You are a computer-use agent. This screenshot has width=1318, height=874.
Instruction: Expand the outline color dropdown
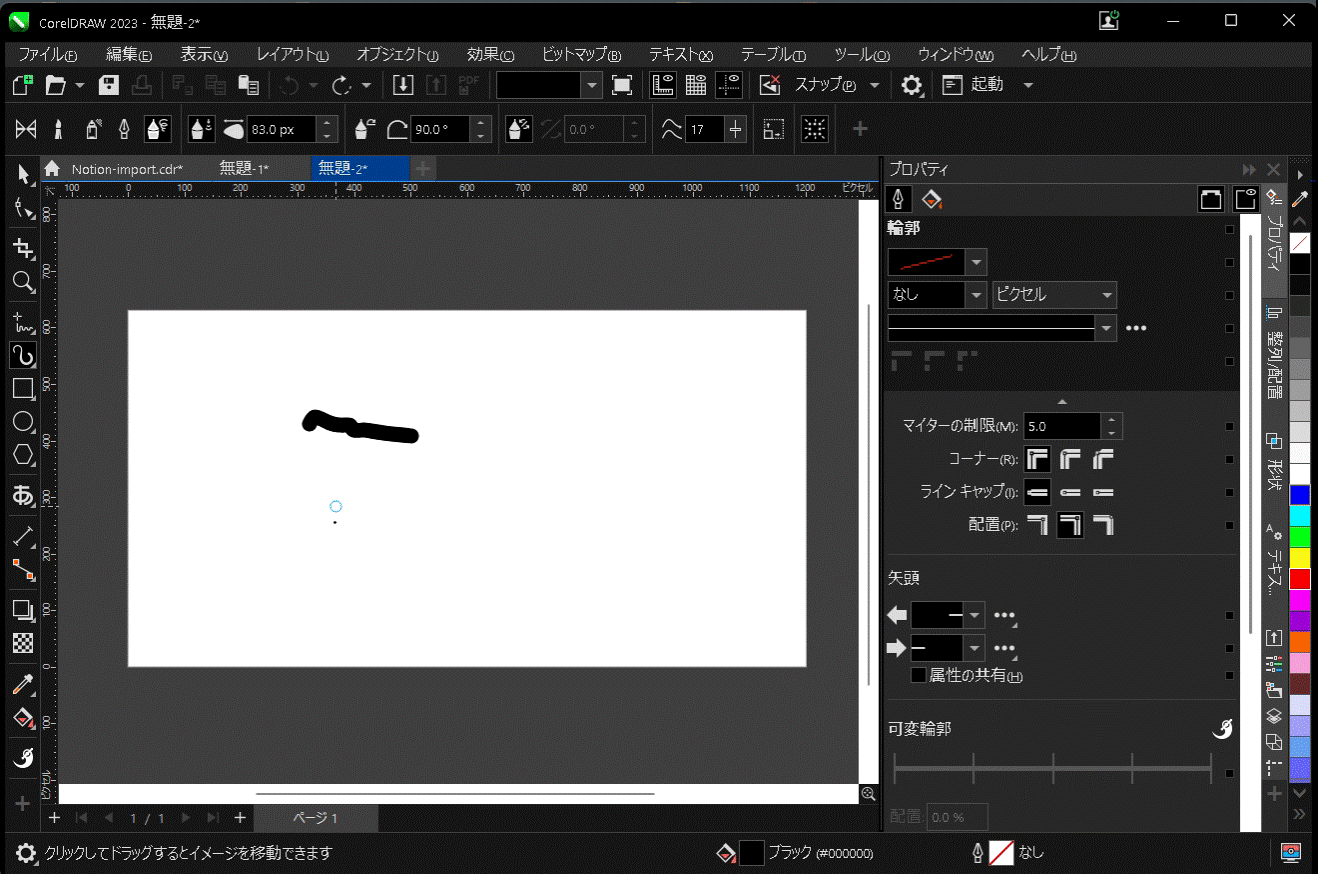tap(977, 262)
